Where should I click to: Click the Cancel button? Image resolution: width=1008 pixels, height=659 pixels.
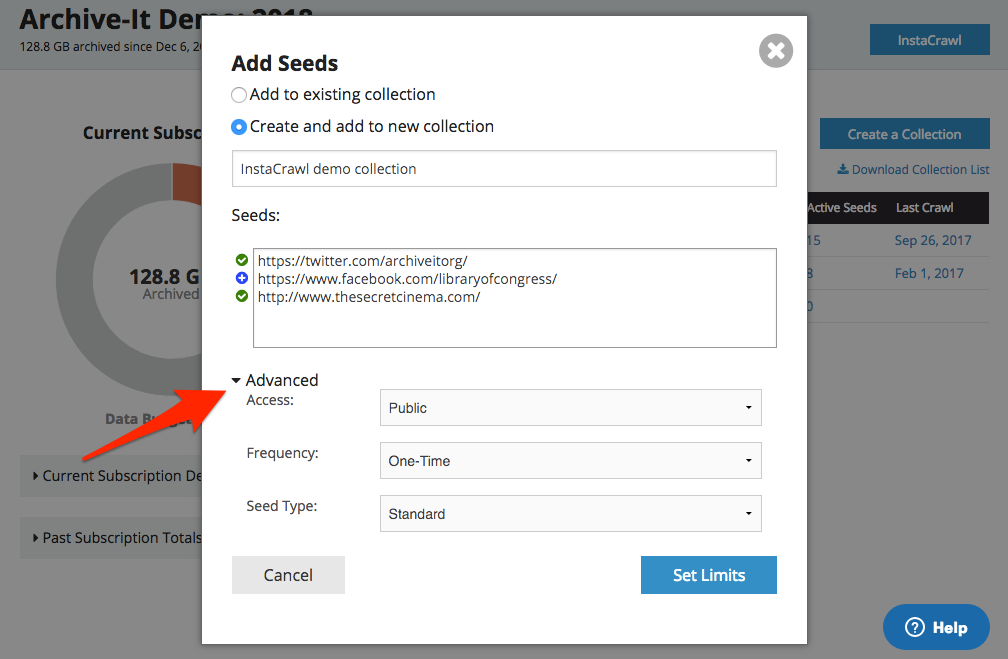tap(288, 575)
